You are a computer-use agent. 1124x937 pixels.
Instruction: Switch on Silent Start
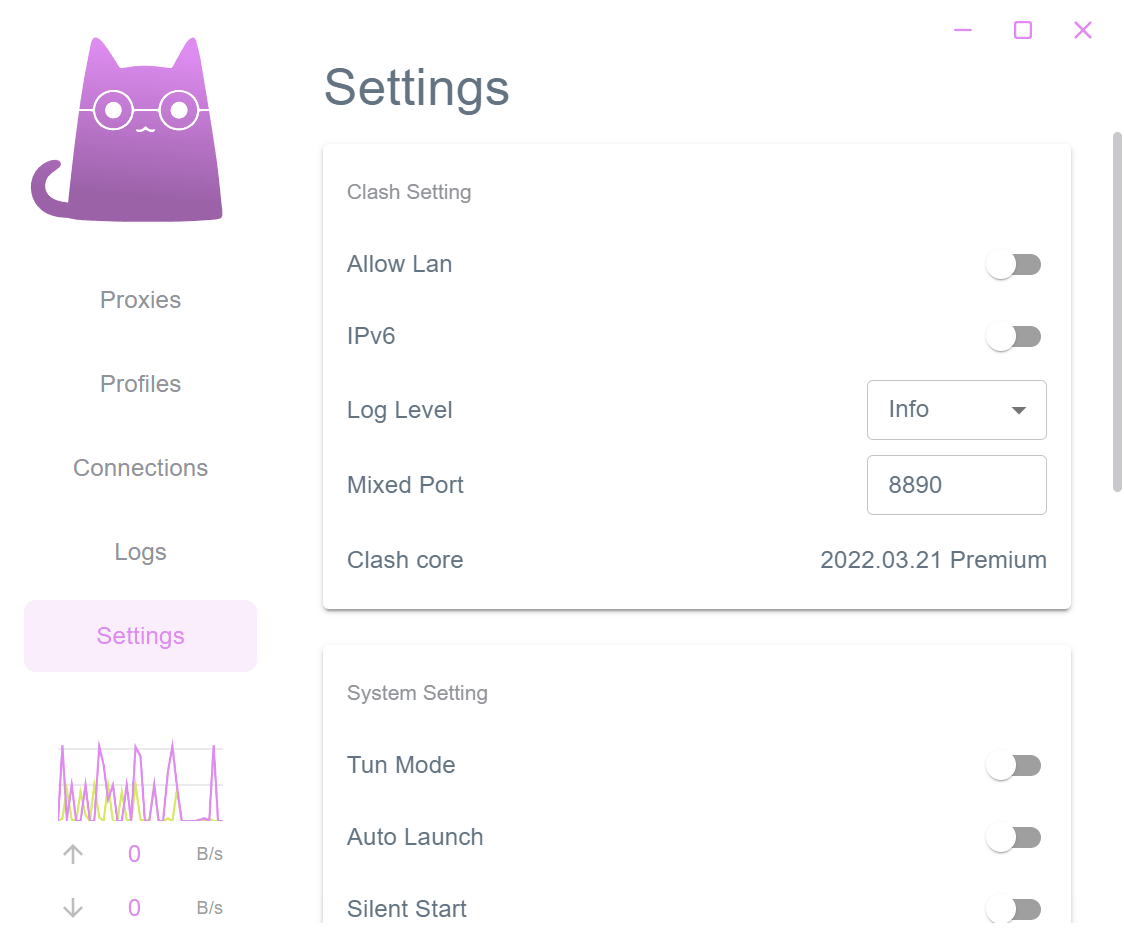(x=1014, y=909)
